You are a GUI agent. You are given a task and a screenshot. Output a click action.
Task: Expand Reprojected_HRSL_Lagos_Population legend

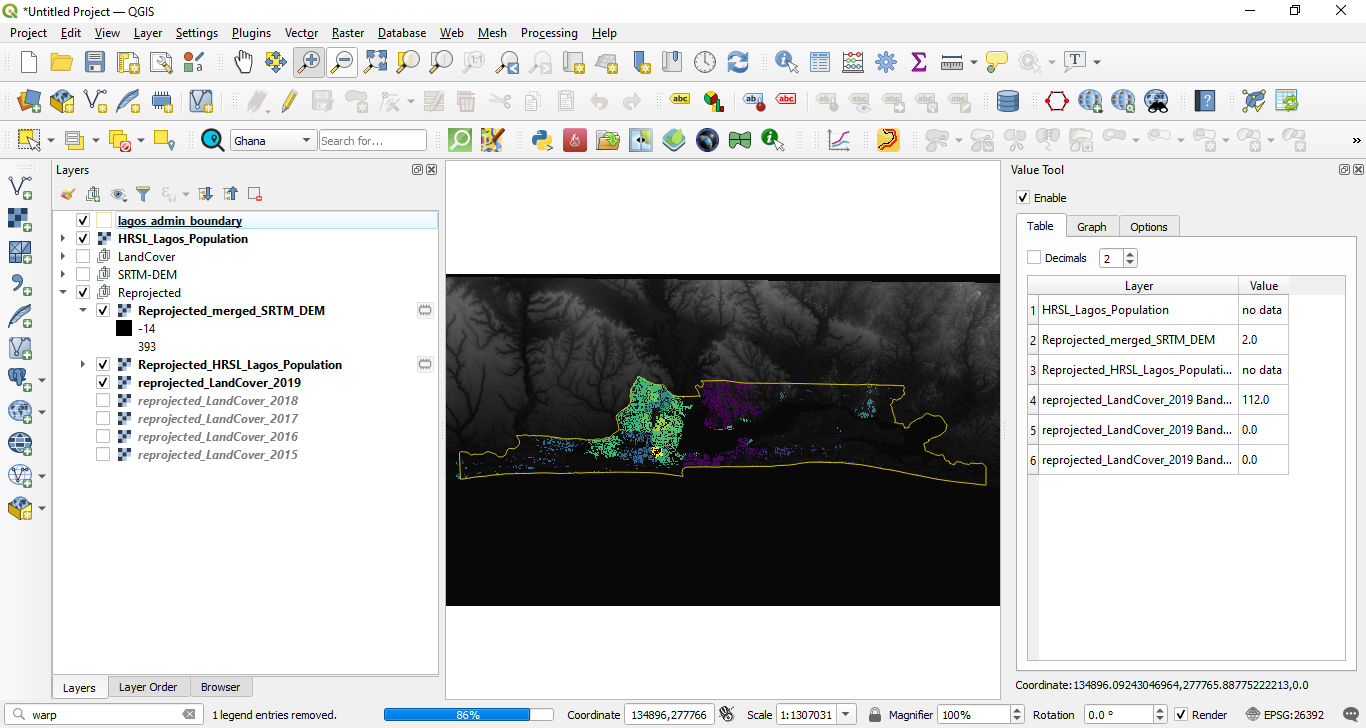[84, 365]
